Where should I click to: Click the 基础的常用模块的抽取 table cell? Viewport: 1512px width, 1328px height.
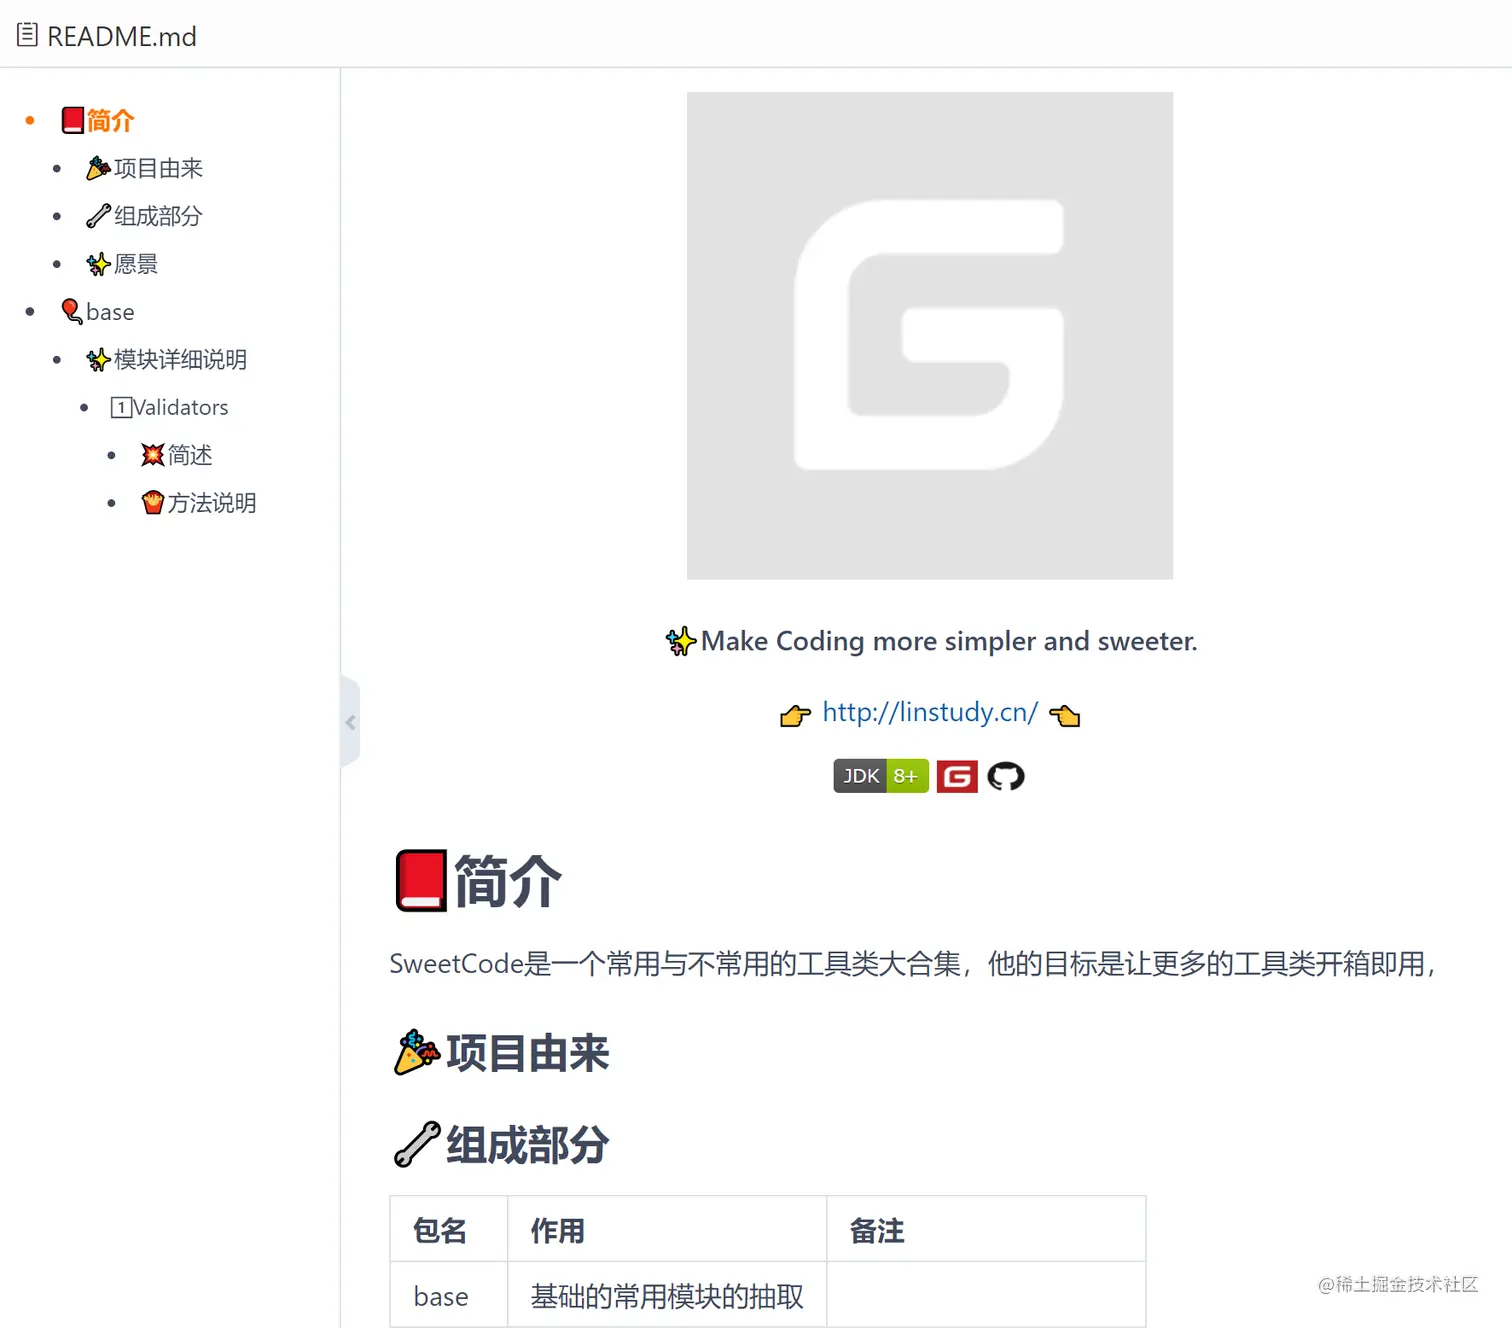(x=667, y=1296)
